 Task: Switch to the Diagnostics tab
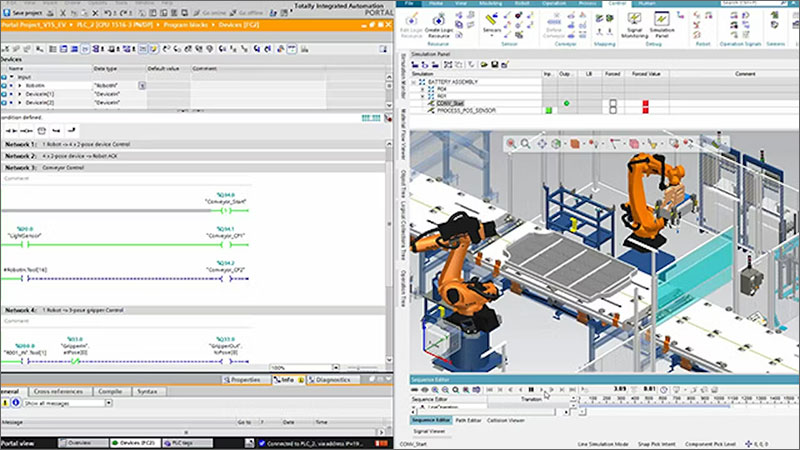[x=330, y=380]
